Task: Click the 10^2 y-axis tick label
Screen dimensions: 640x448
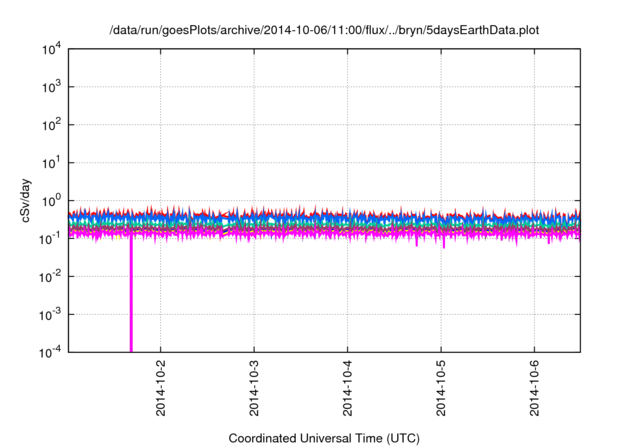Action: (x=52, y=125)
